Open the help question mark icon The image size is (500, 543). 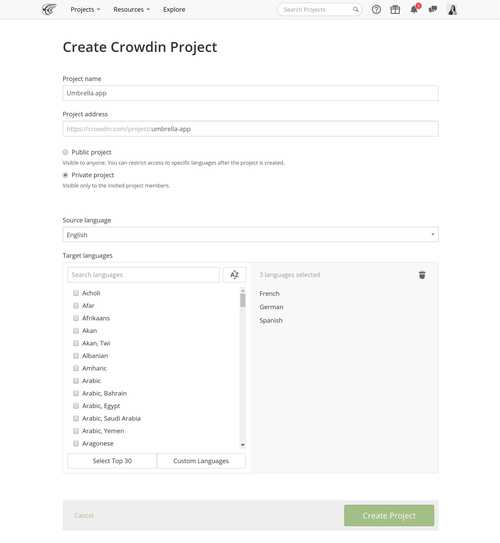pyautogui.click(x=376, y=9)
